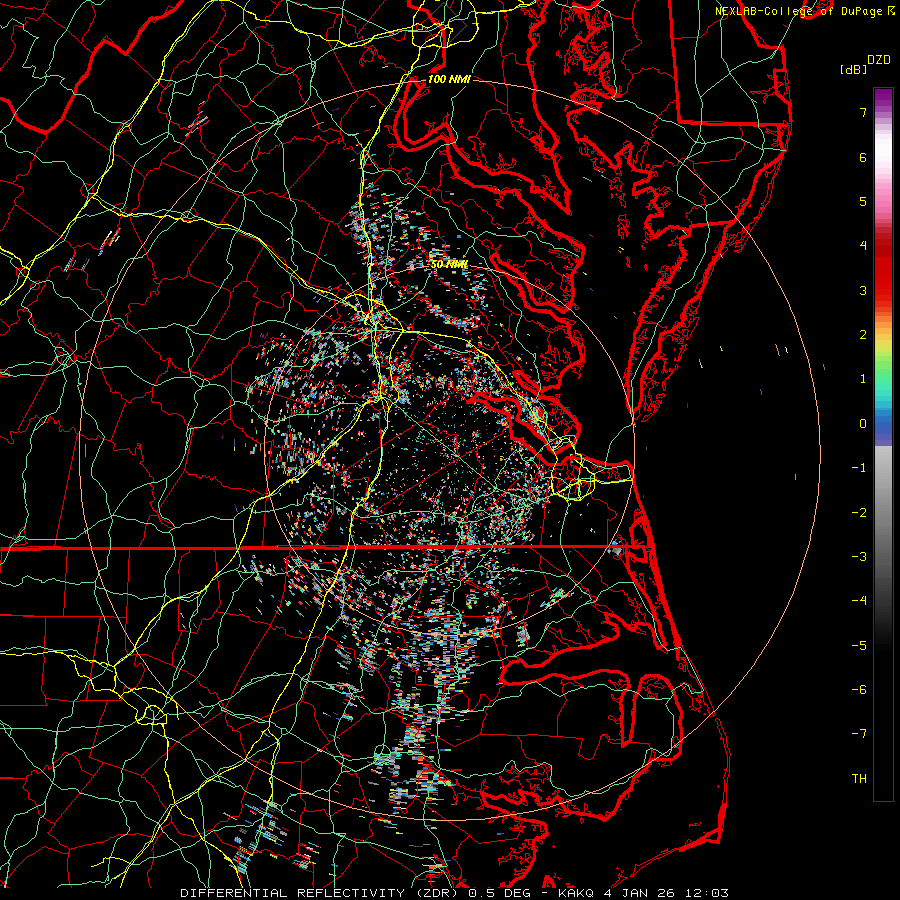Click the "DIFFERENTIAL REFLECTIVITY (ZDR)" caption text
This screenshot has height=900, width=900.
321,893
